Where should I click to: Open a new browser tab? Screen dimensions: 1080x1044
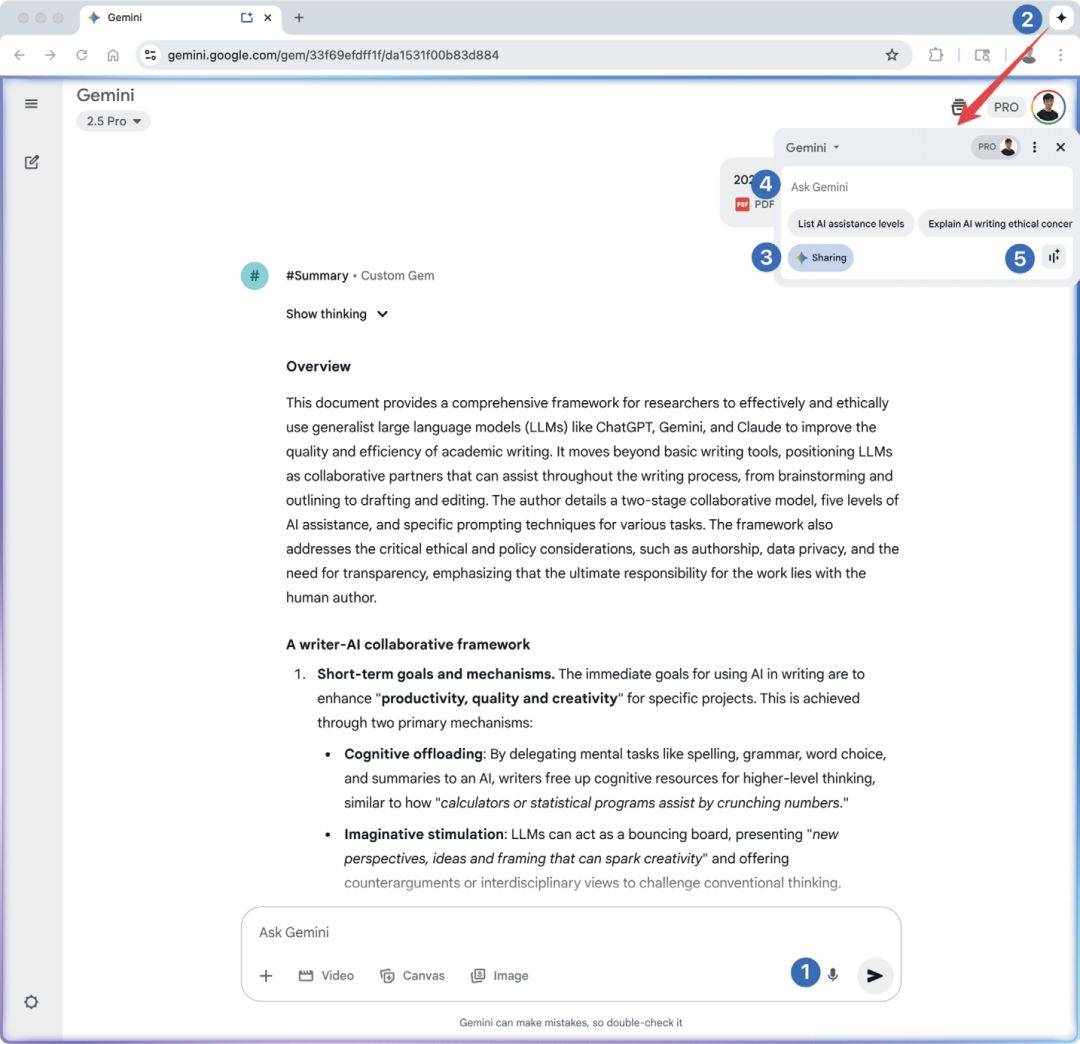[299, 18]
